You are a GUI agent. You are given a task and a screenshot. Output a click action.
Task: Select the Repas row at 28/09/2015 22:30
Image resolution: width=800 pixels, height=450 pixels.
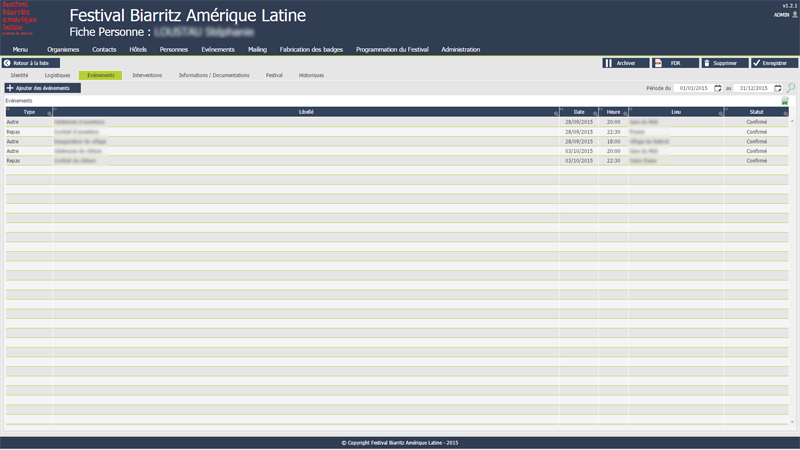coord(397,132)
